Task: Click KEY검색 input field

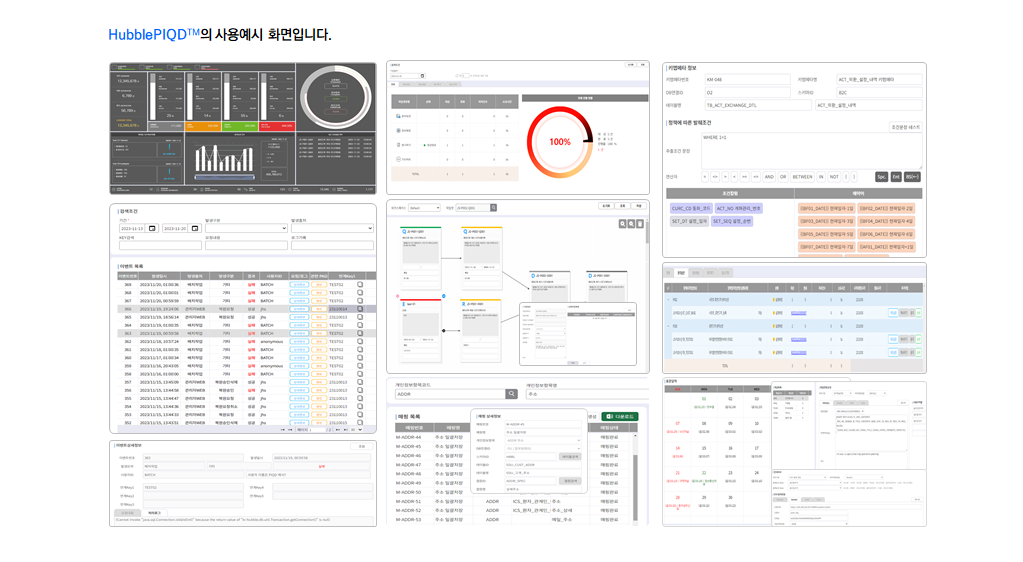Action: (160, 245)
